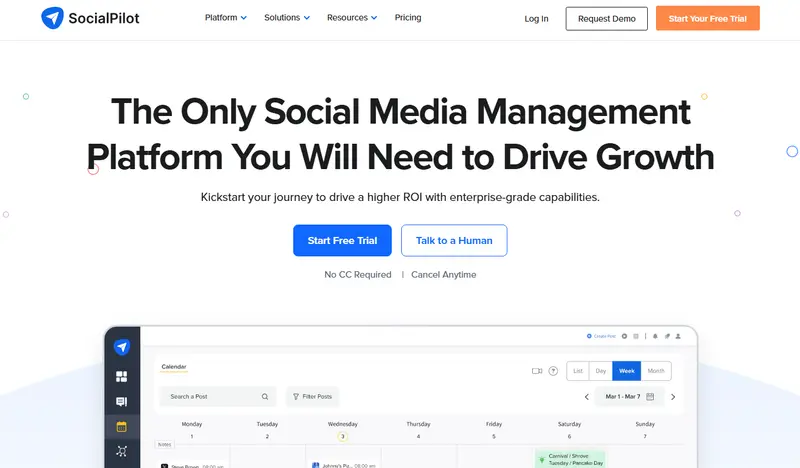Open the network nodes icon in sidebar
The width and height of the screenshot is (800, 468).
pyautogui.click(x=121, y=451)
